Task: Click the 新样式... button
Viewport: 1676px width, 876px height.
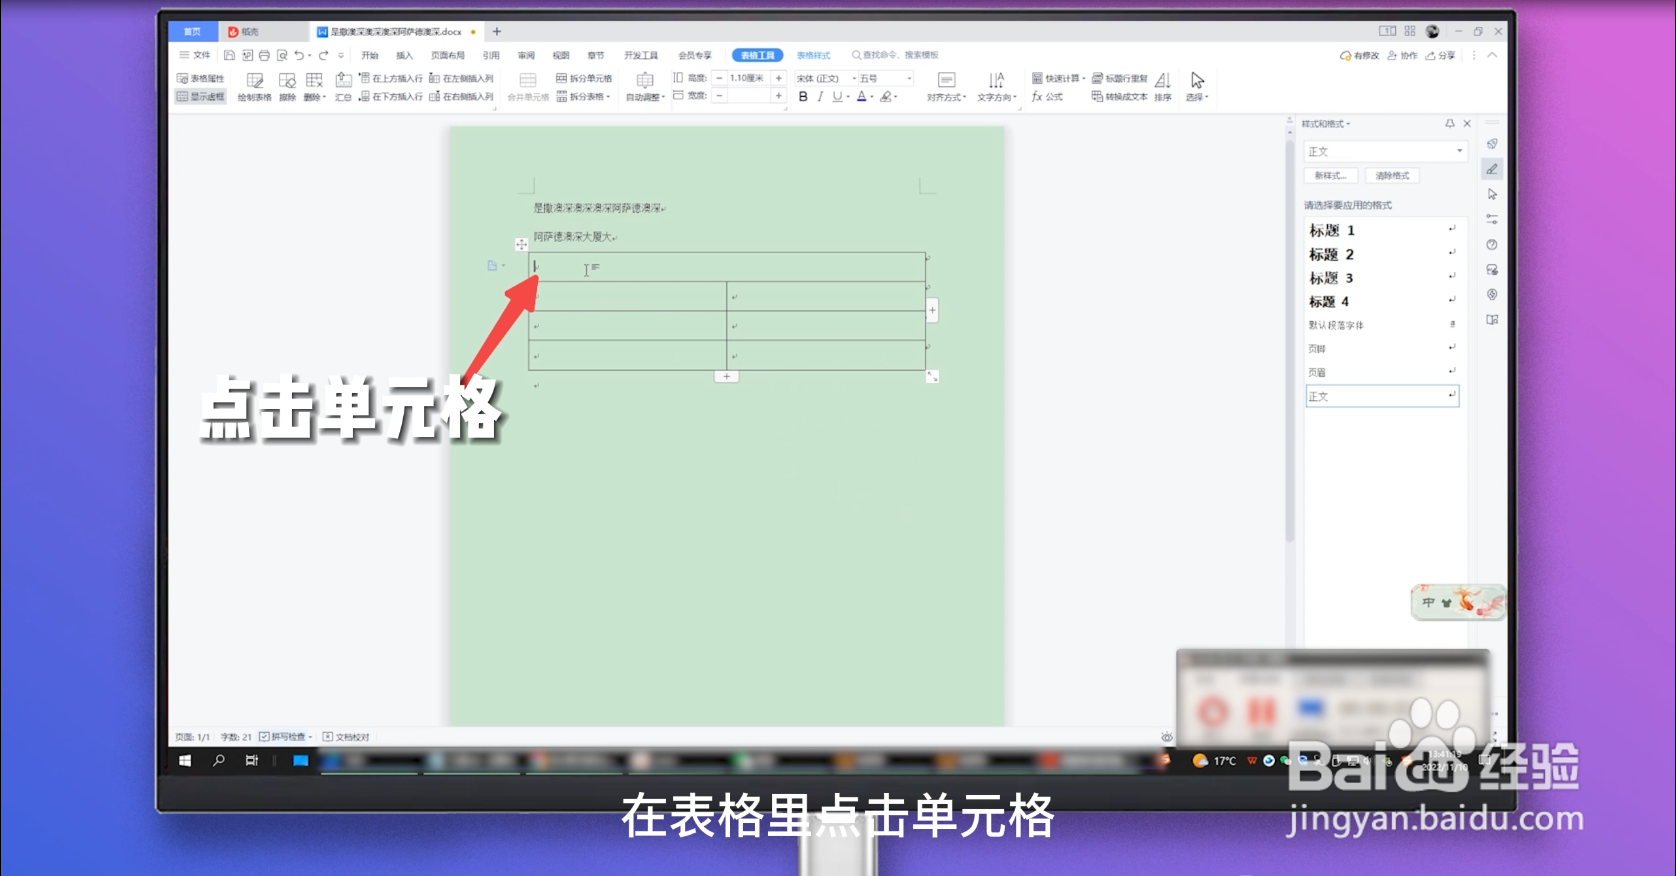Action: click(1331, 176)
